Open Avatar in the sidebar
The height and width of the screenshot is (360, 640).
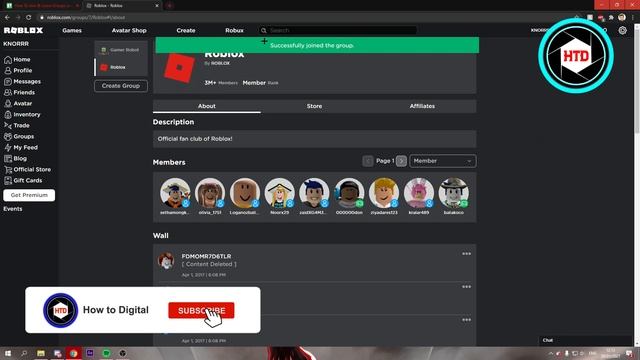pyautogui.click(x=18, y=104)
